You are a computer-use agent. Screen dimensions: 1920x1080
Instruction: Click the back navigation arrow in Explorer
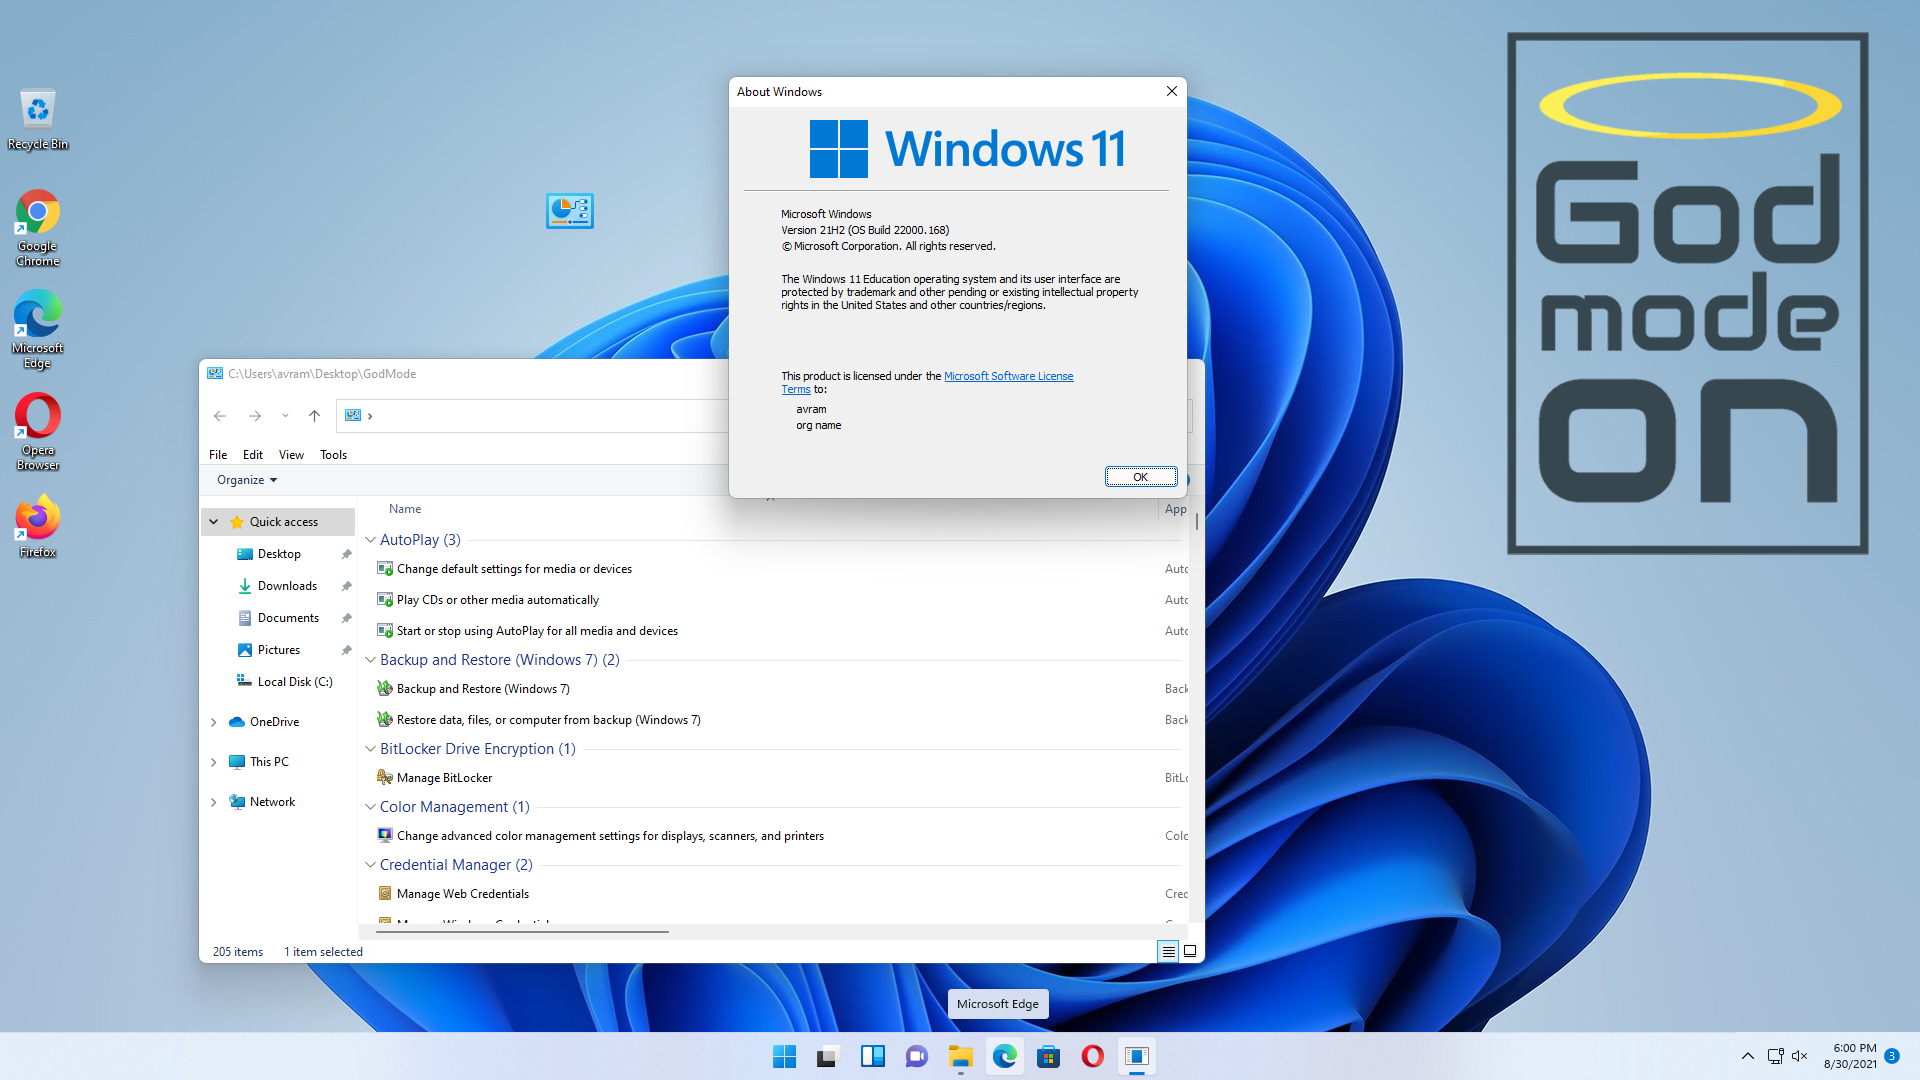click(x=220, y=414)
